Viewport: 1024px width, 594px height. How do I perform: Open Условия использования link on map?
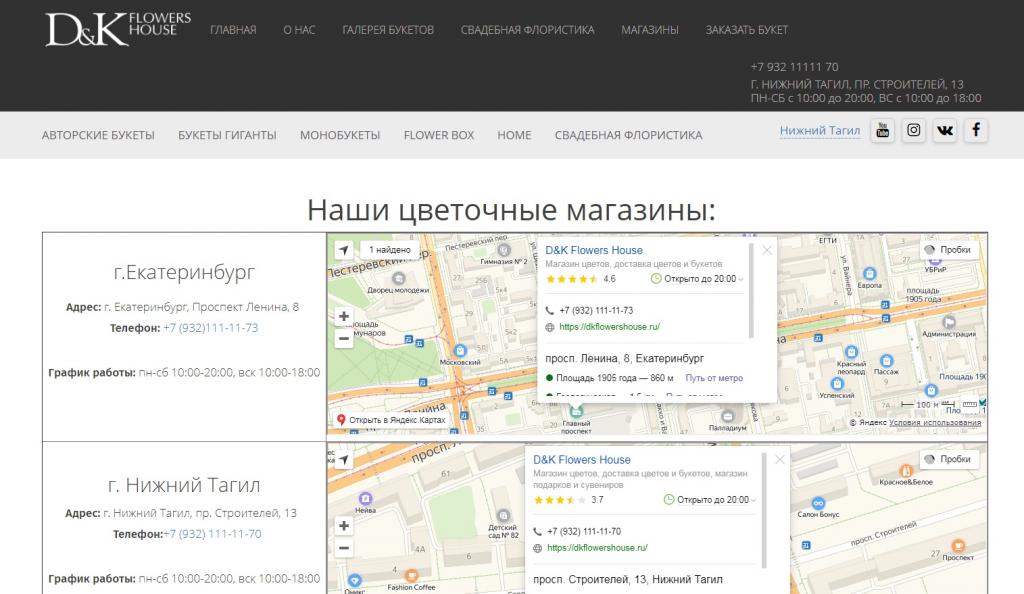pyautogui.click(x=935, y=422)
